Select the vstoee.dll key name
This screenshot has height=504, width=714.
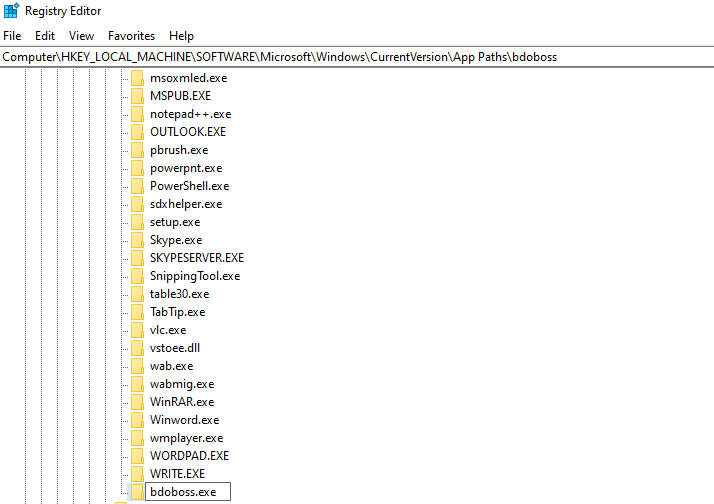175,348
